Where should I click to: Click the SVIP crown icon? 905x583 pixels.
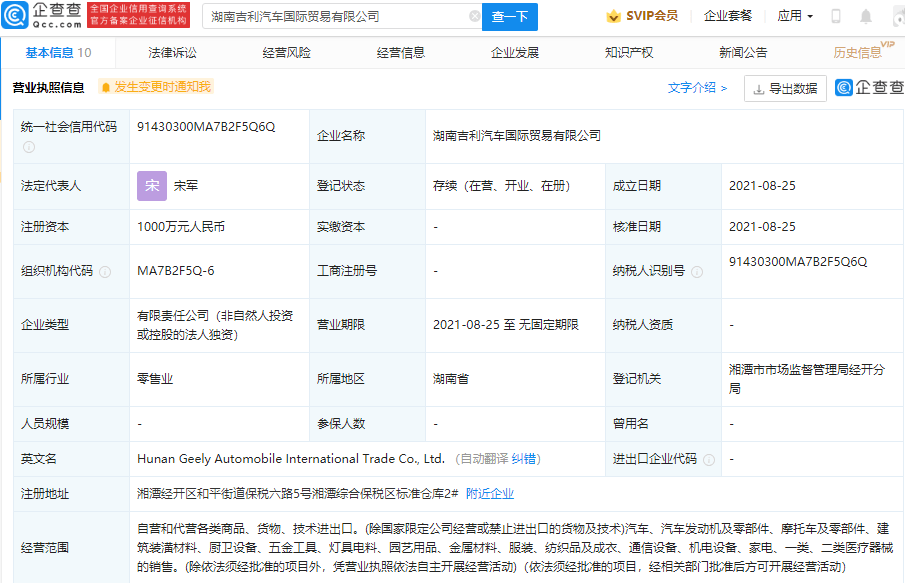click(x=613, y=16)
